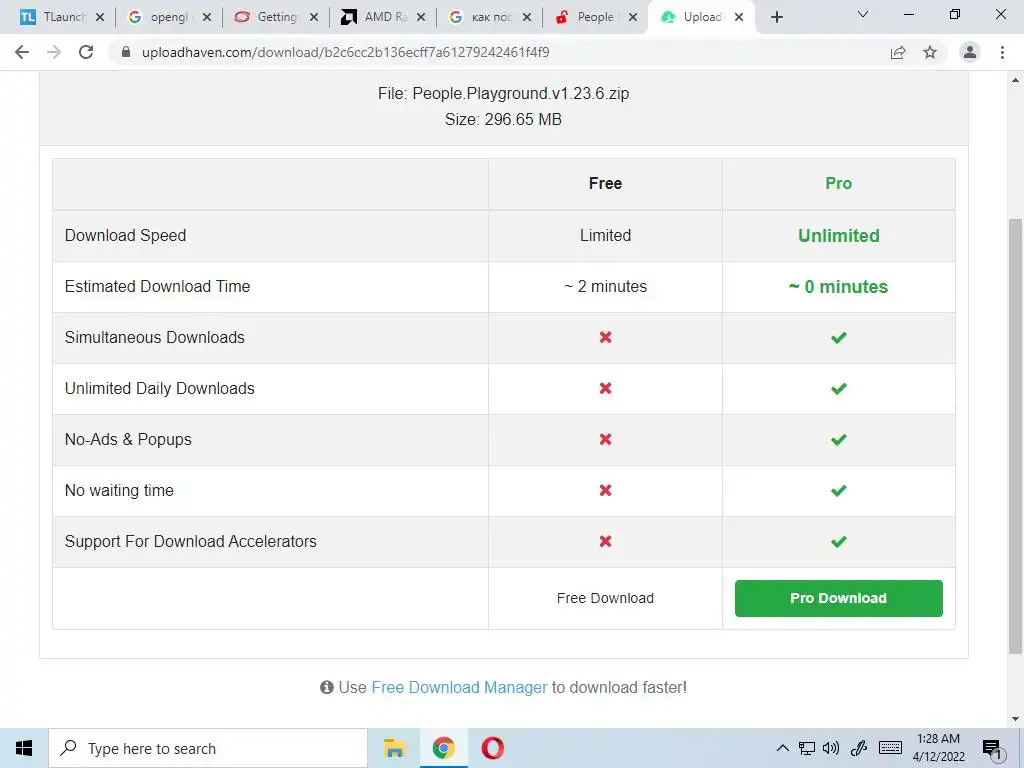Click the Free Download text
This screenshot has height=768, width=1024.
click(x=605, y=598)
